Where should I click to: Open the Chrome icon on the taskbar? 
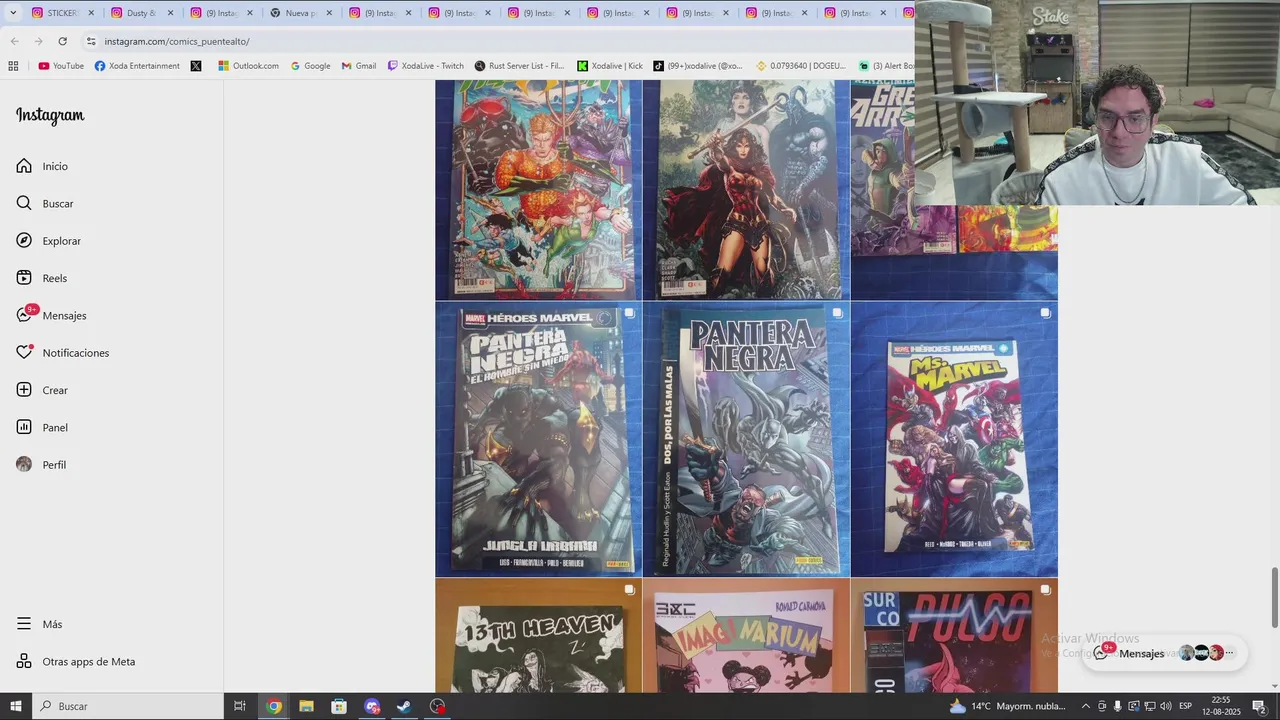[274, 706]
